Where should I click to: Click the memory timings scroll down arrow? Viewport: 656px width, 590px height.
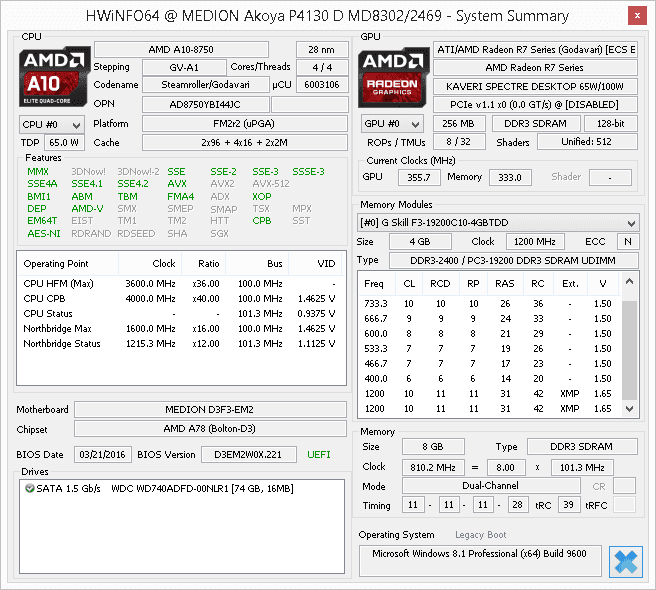point(630,408)
